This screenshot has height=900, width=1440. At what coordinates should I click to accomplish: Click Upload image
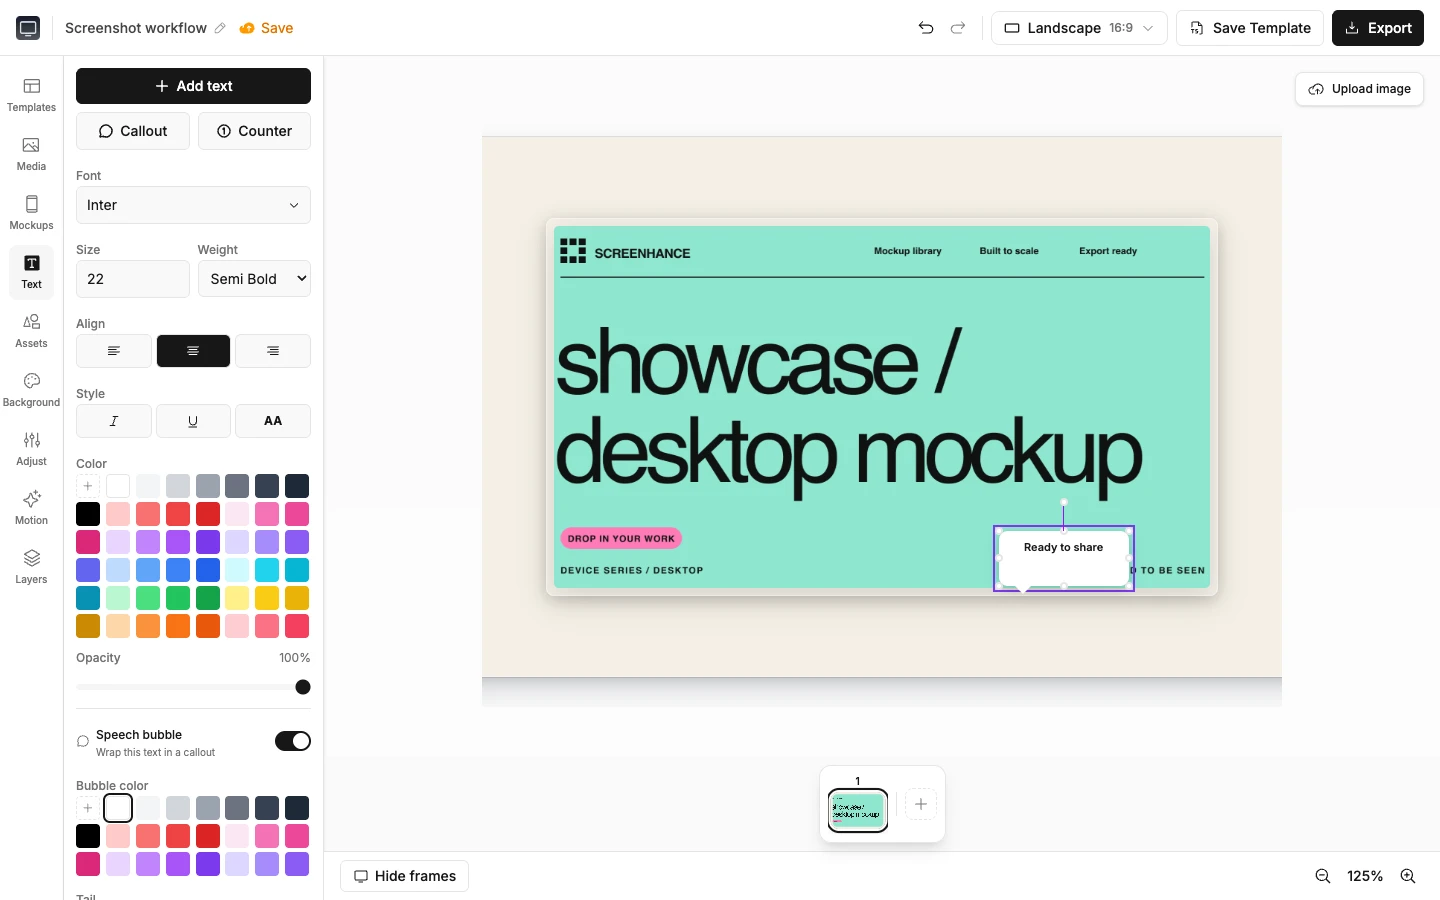[x=1359, y=89]
